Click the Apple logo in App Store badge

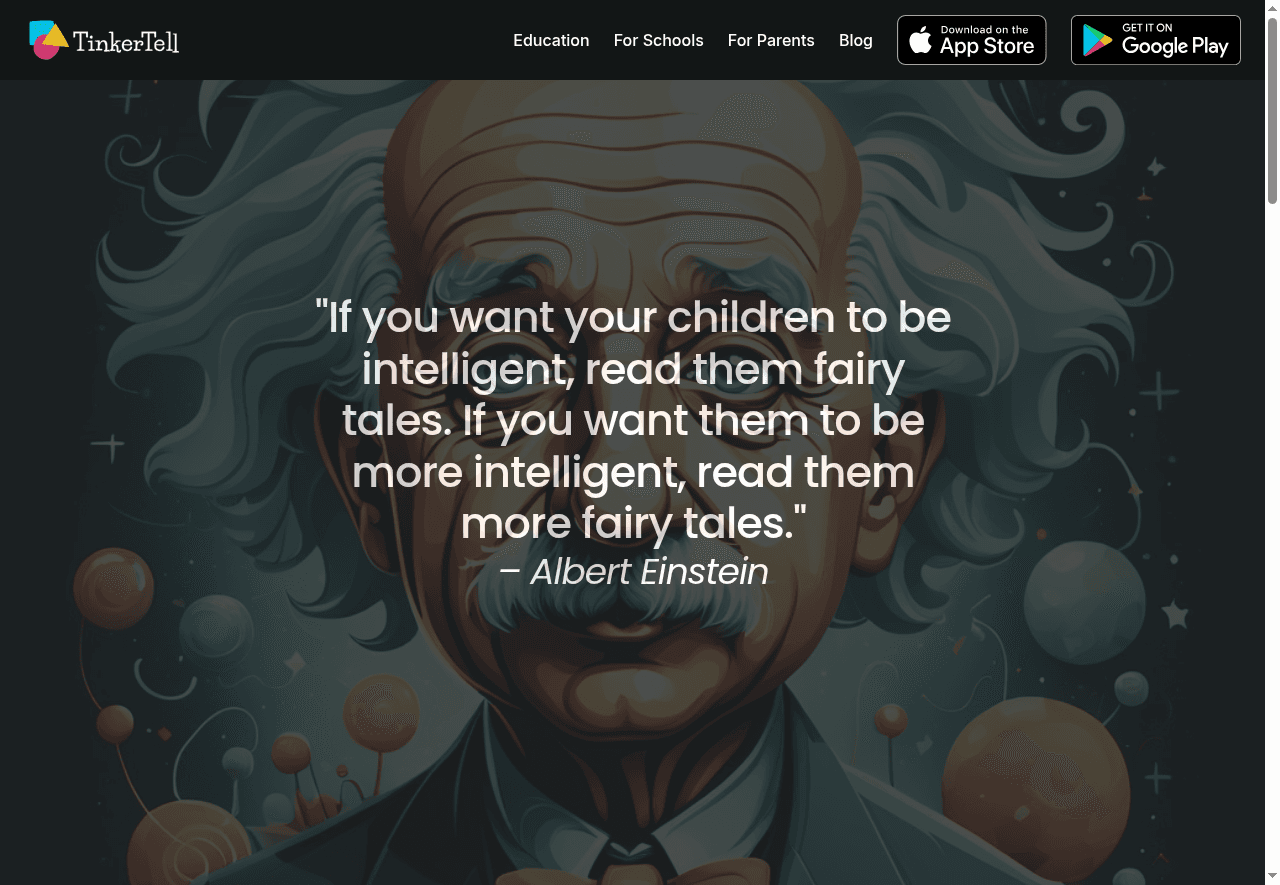(x=921, y=40)
